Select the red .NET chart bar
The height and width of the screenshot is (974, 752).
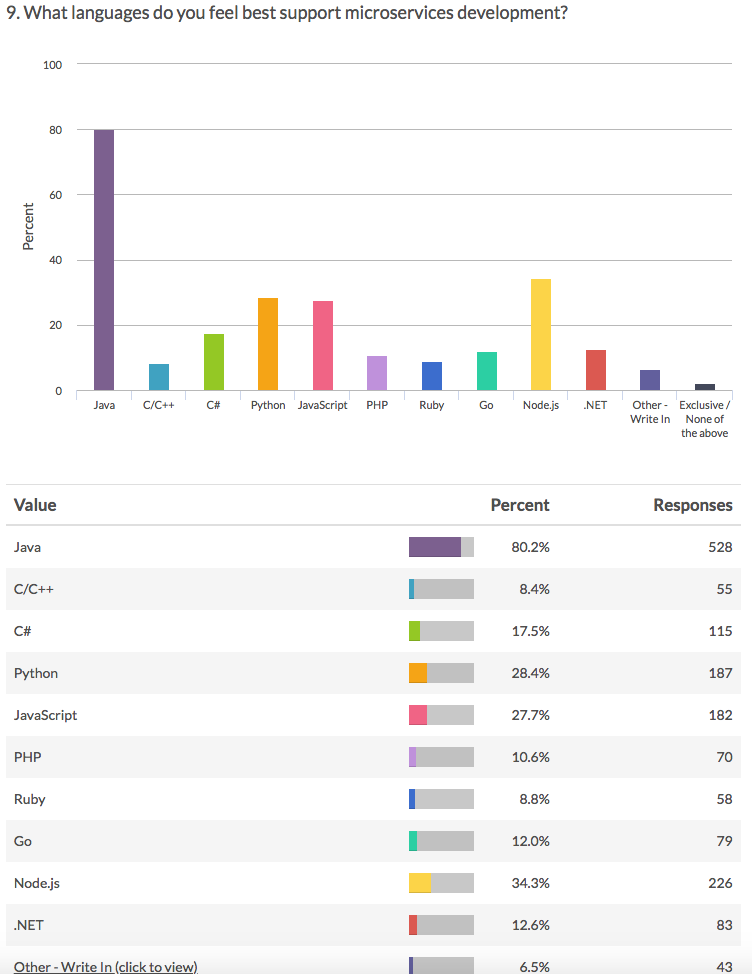pyautogui.click(x=595, y=370)
